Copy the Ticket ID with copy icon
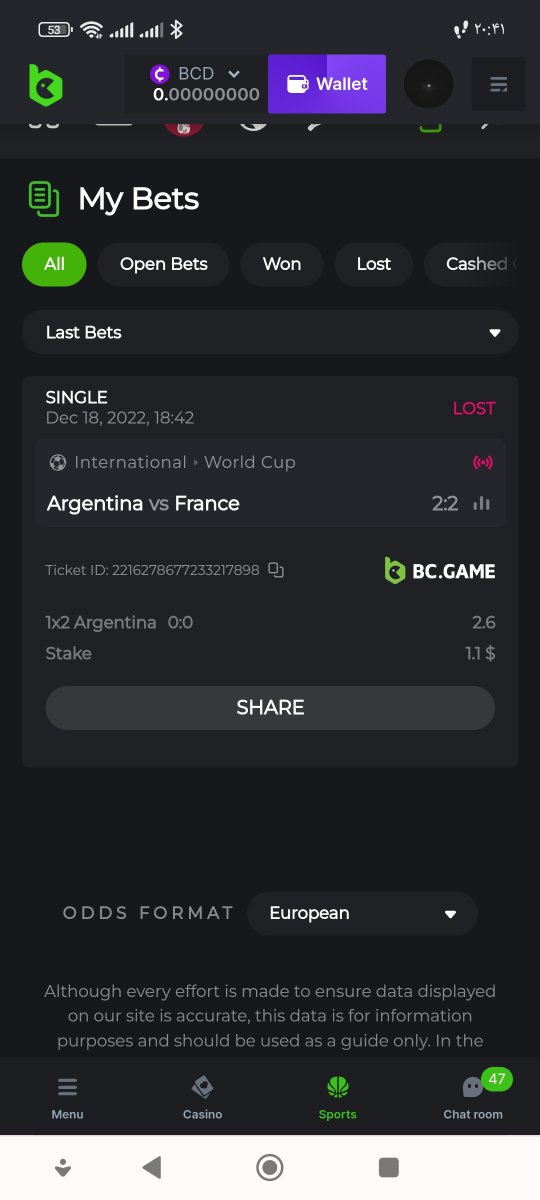The image size is (540, 1200). pos(276,570)
